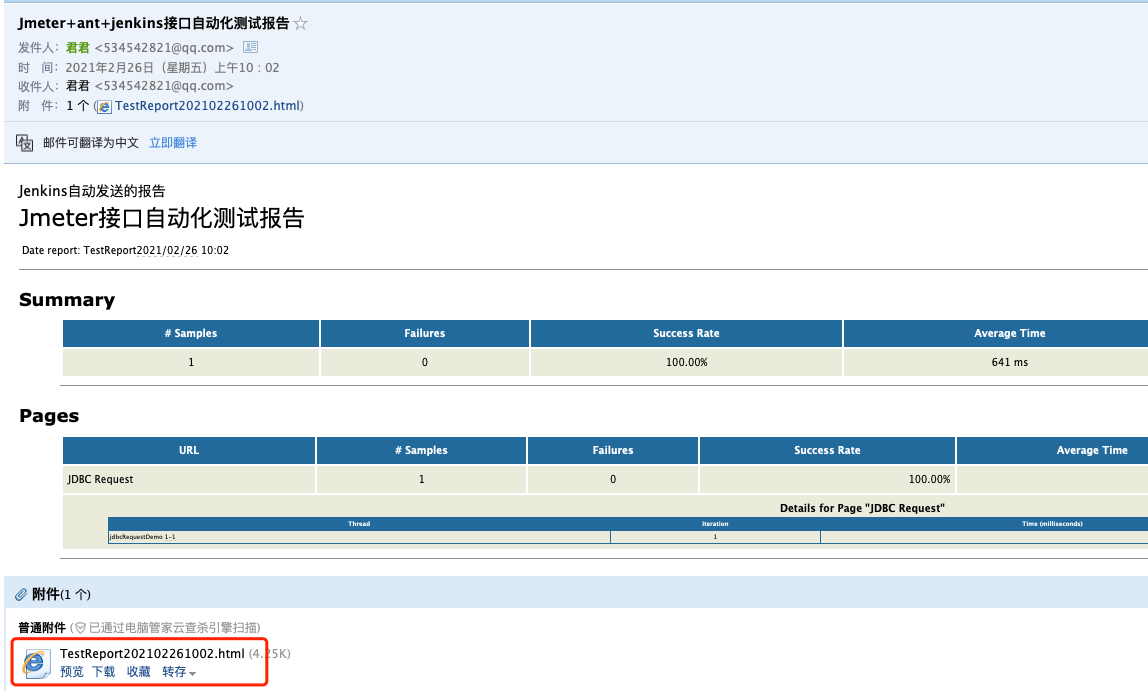The height and width of the screenshot is (691, 1148).
Task: Click 'jdbcRequestDemo 1-1' thread cell
Action: 359,537
